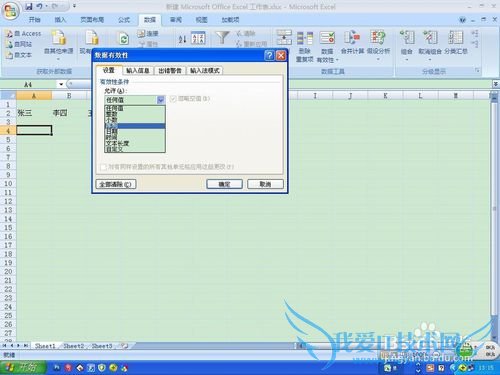Choose 任何值 from the allow list
Screen dimensions: 500x375
pos(135,108)
